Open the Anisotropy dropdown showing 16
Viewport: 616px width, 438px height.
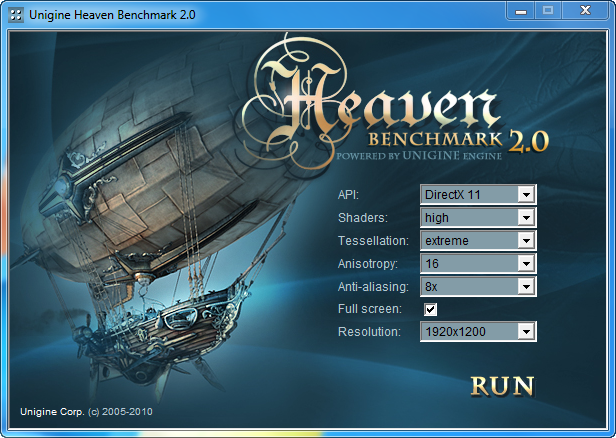pyautogui.click(x=478, y=263)
